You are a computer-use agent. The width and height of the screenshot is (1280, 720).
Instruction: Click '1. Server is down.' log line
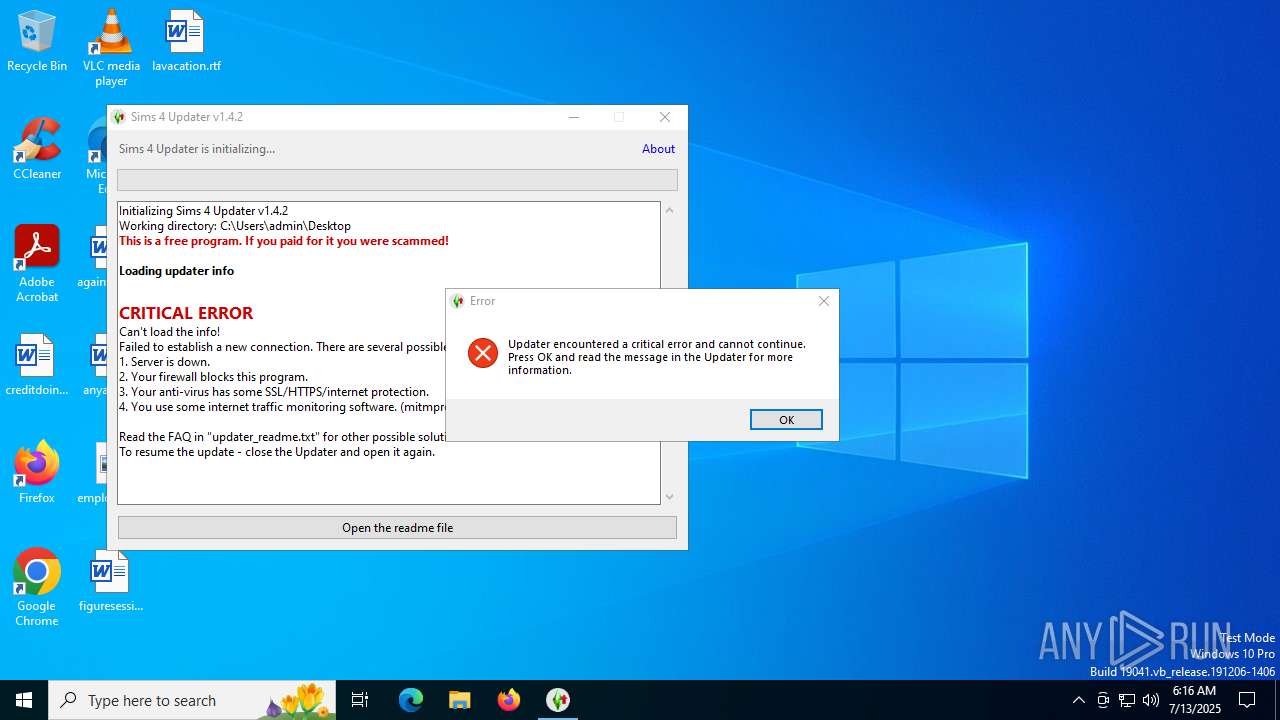coord(165,362)
